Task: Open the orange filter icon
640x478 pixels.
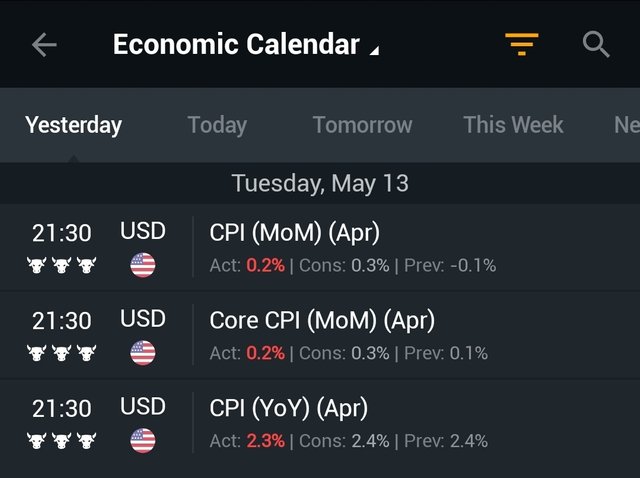Action: [x=522, y=44]
